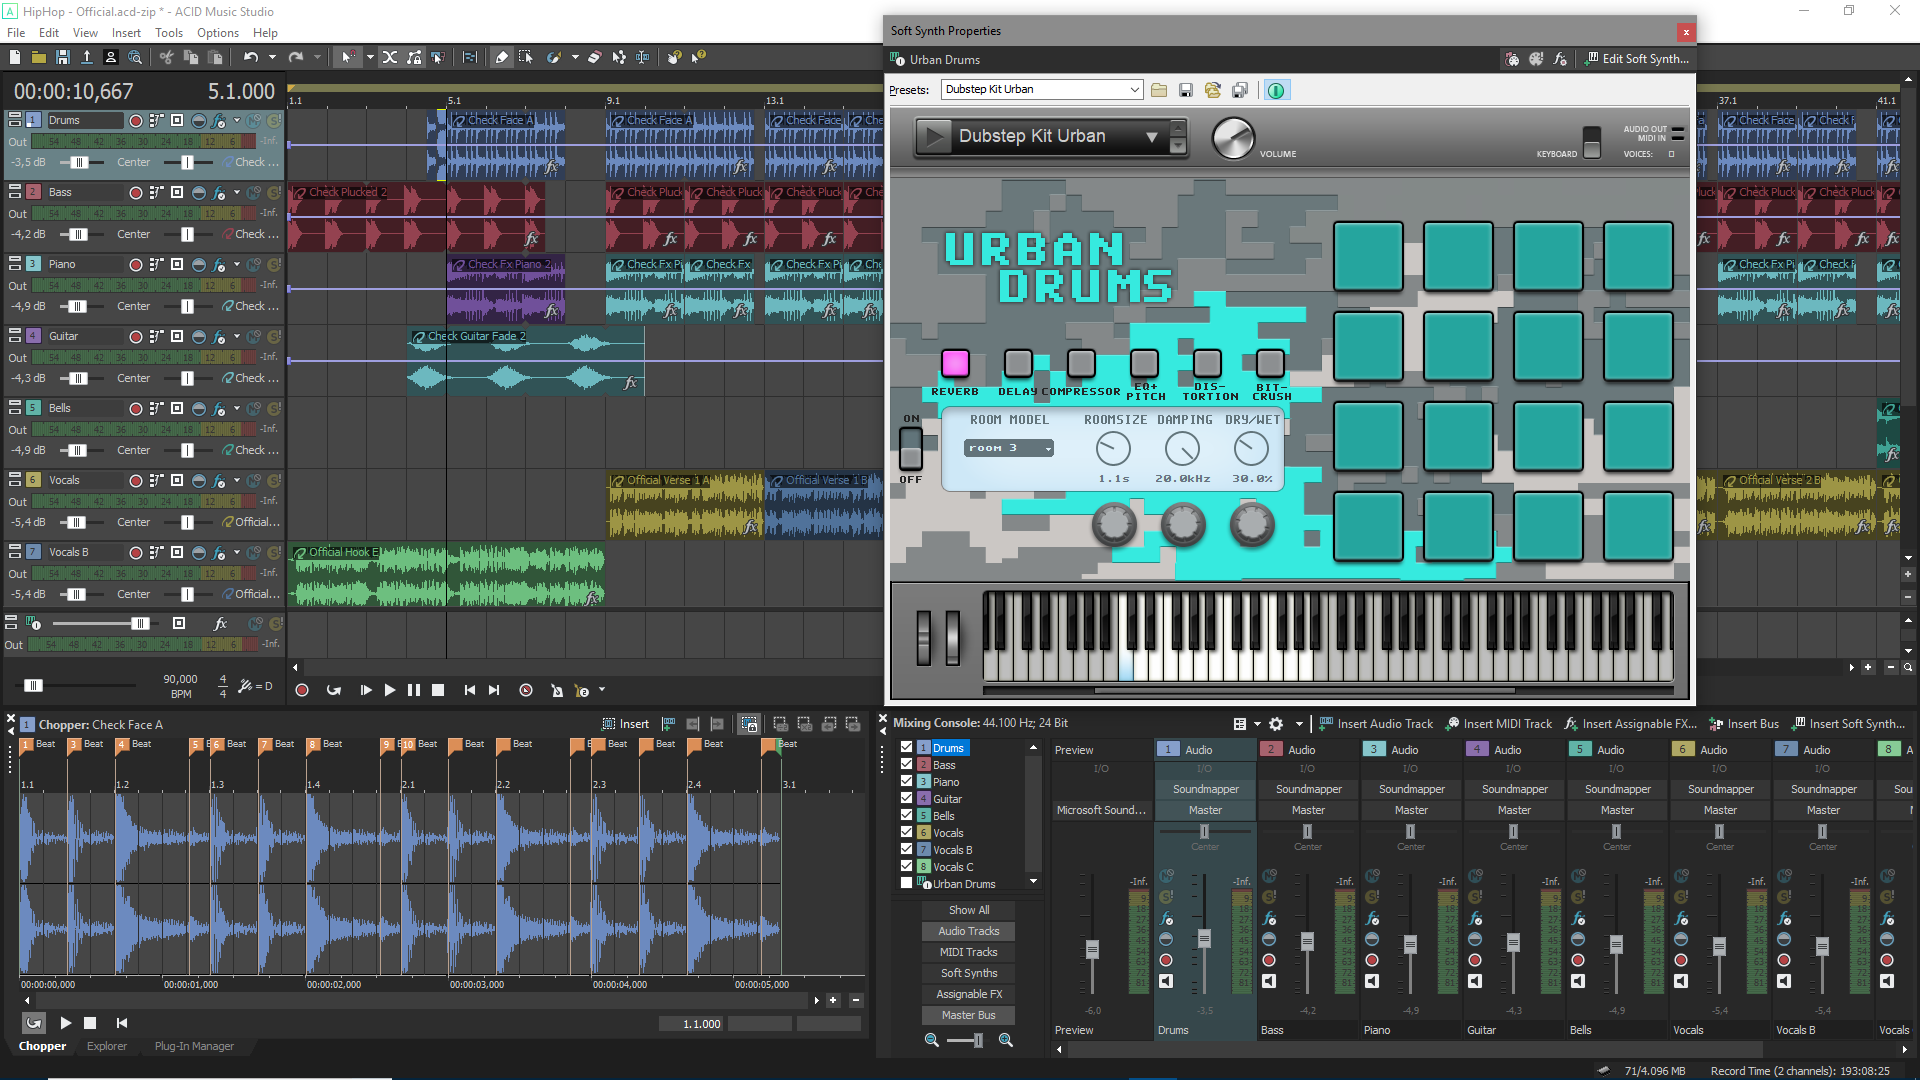1920x1080 pixels.
Task: Click the ROOMSIZE knob in the reverb panel
Action: [1114, 448]
